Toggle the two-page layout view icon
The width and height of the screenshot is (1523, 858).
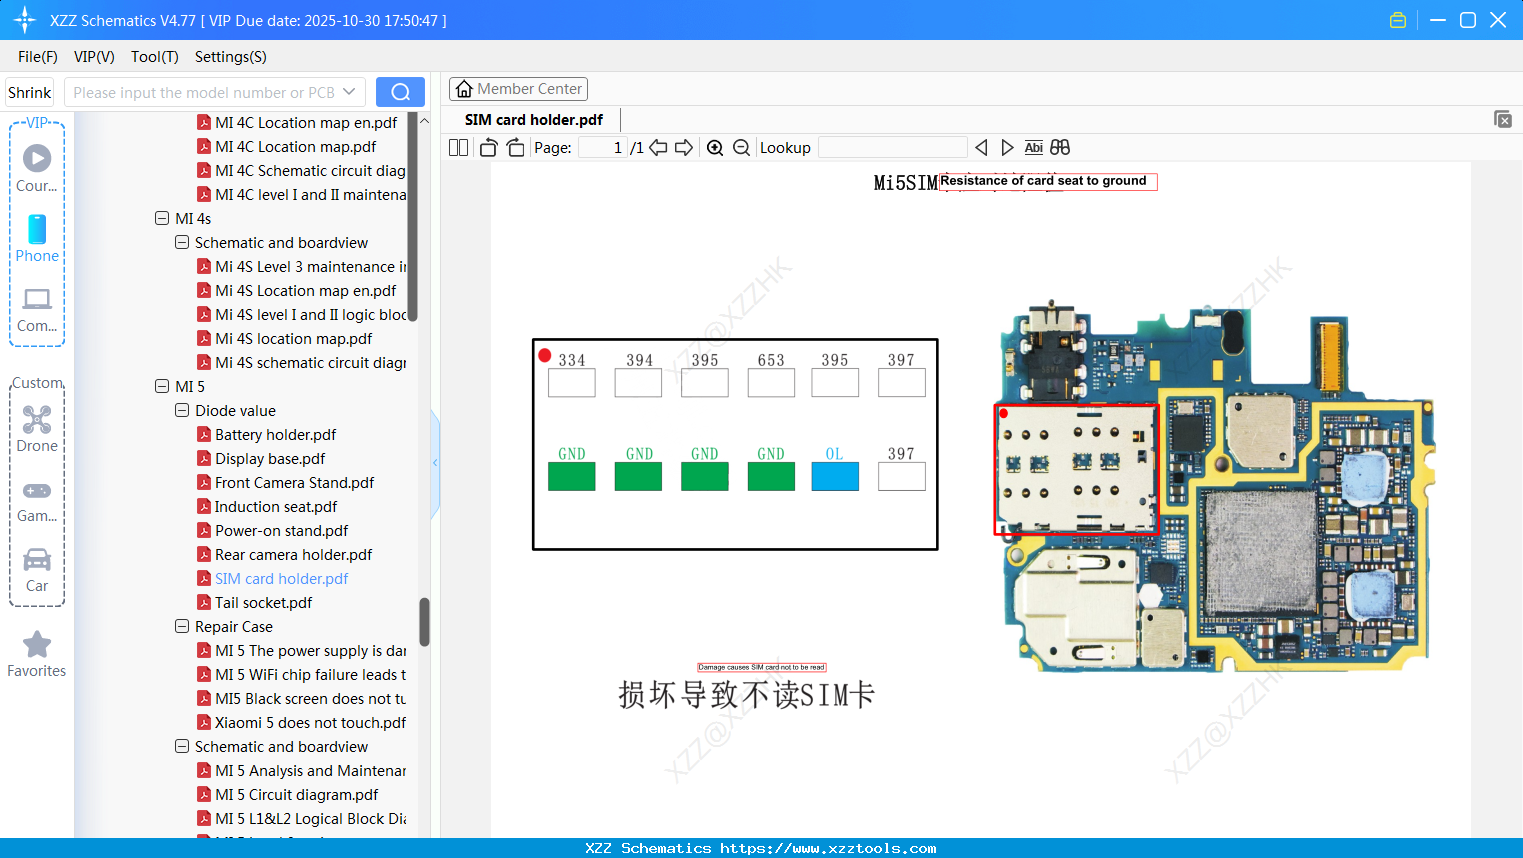pos(459,148)
